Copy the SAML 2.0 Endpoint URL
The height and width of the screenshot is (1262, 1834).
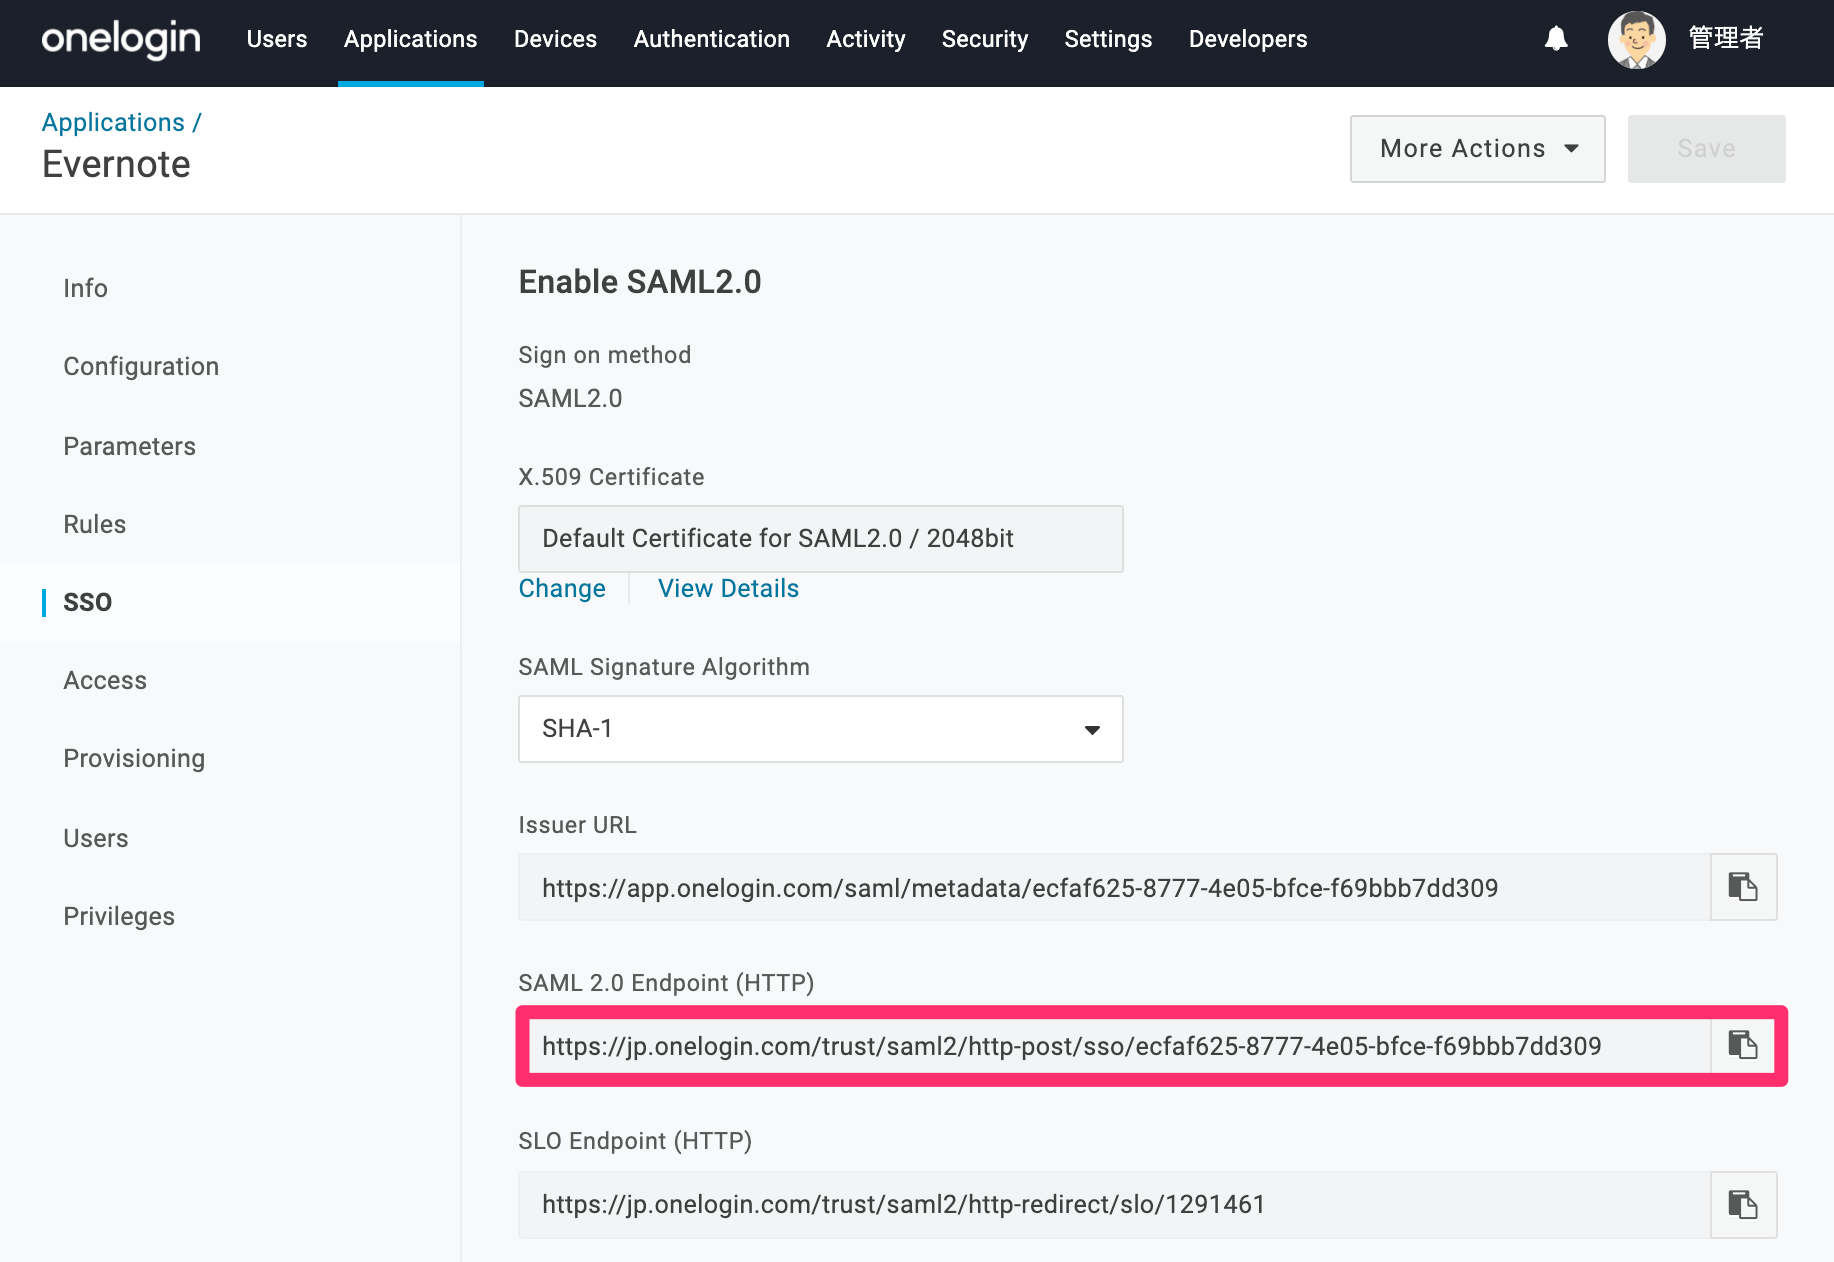pyautogui.click(x=1743, y=1045)
